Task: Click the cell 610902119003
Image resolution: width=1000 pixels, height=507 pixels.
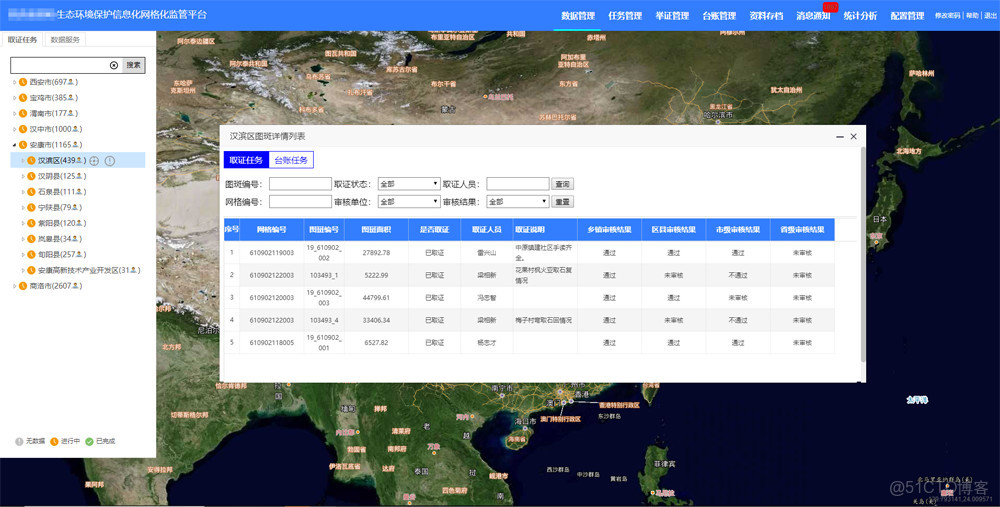Action: [x=272, y=253]
